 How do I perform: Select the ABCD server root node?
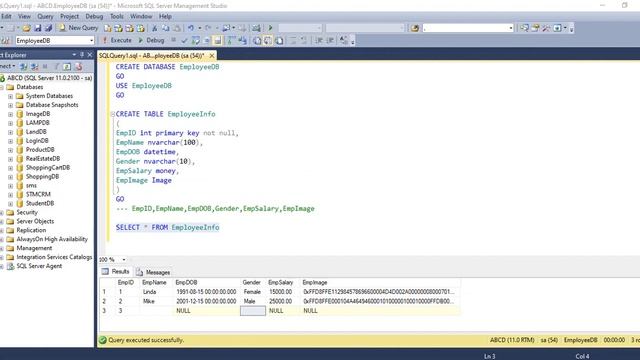tap(49, 78)
